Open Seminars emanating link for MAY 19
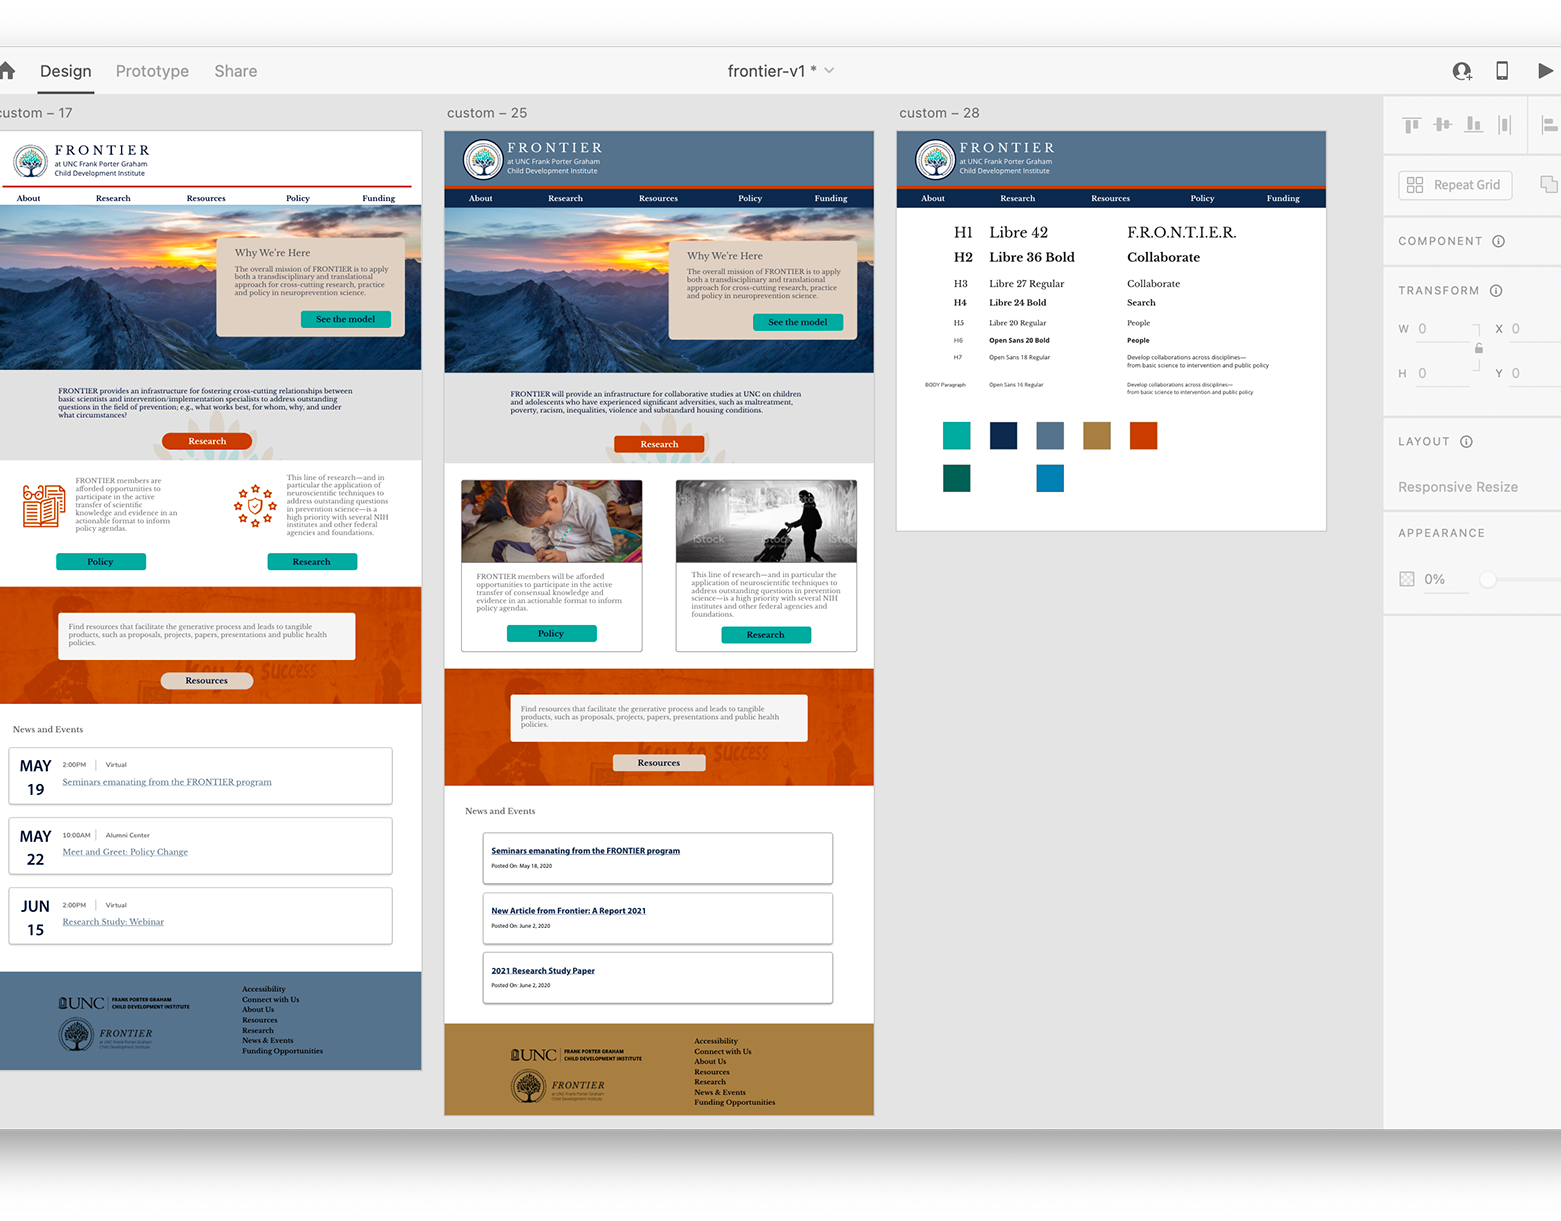 (x=167, y=782)
